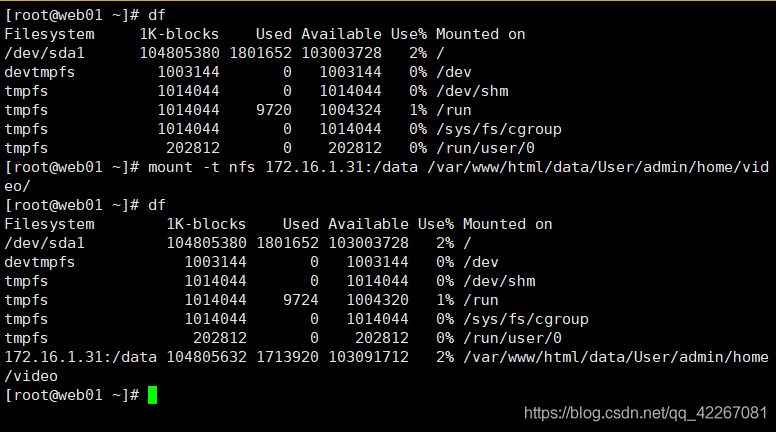776x432 pixels.
Task: Select "172.16.1.31:/data" in the mount command line
Action: click(x=341, y=167)
